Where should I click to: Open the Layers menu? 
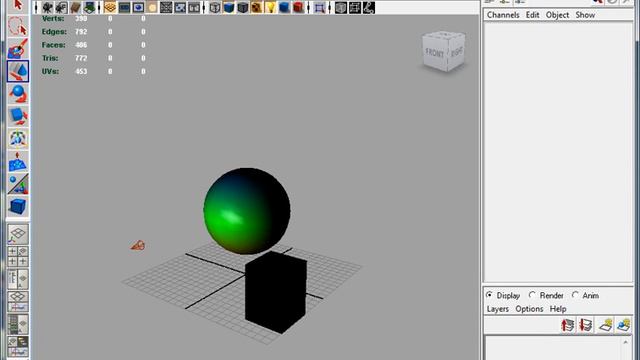[498, 309]
